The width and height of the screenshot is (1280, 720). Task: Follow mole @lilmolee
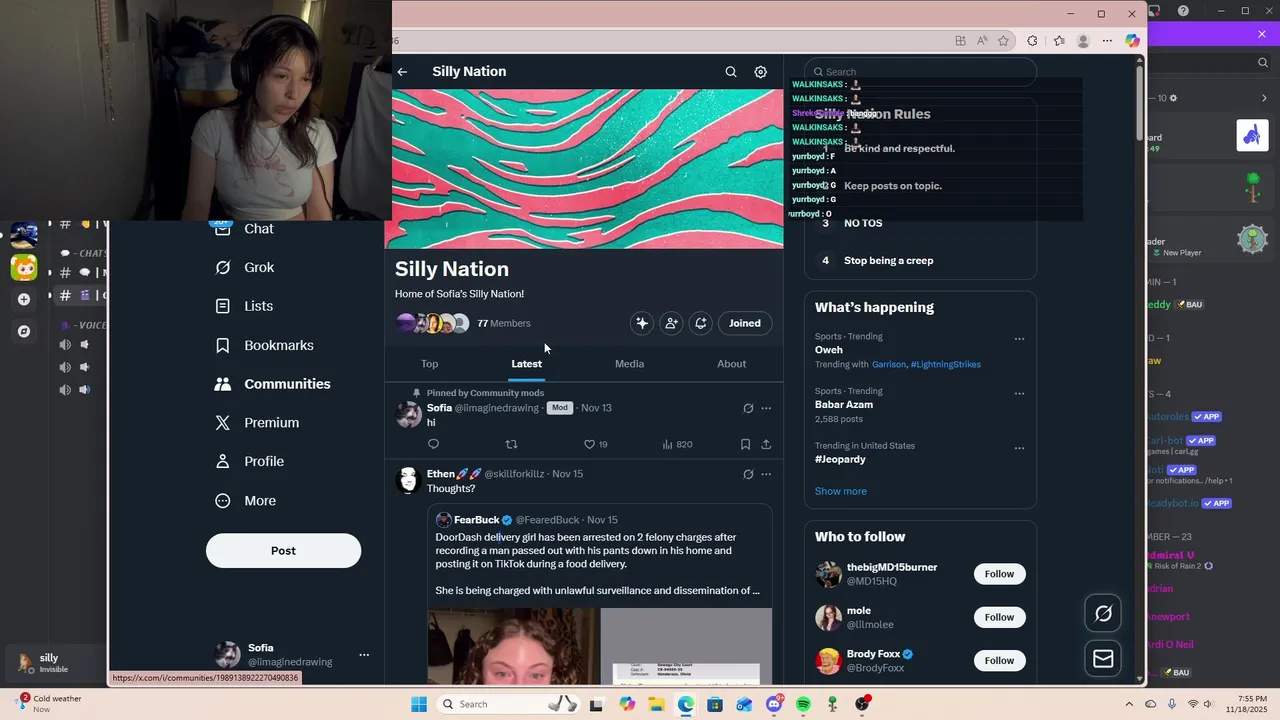click(999, 617)
